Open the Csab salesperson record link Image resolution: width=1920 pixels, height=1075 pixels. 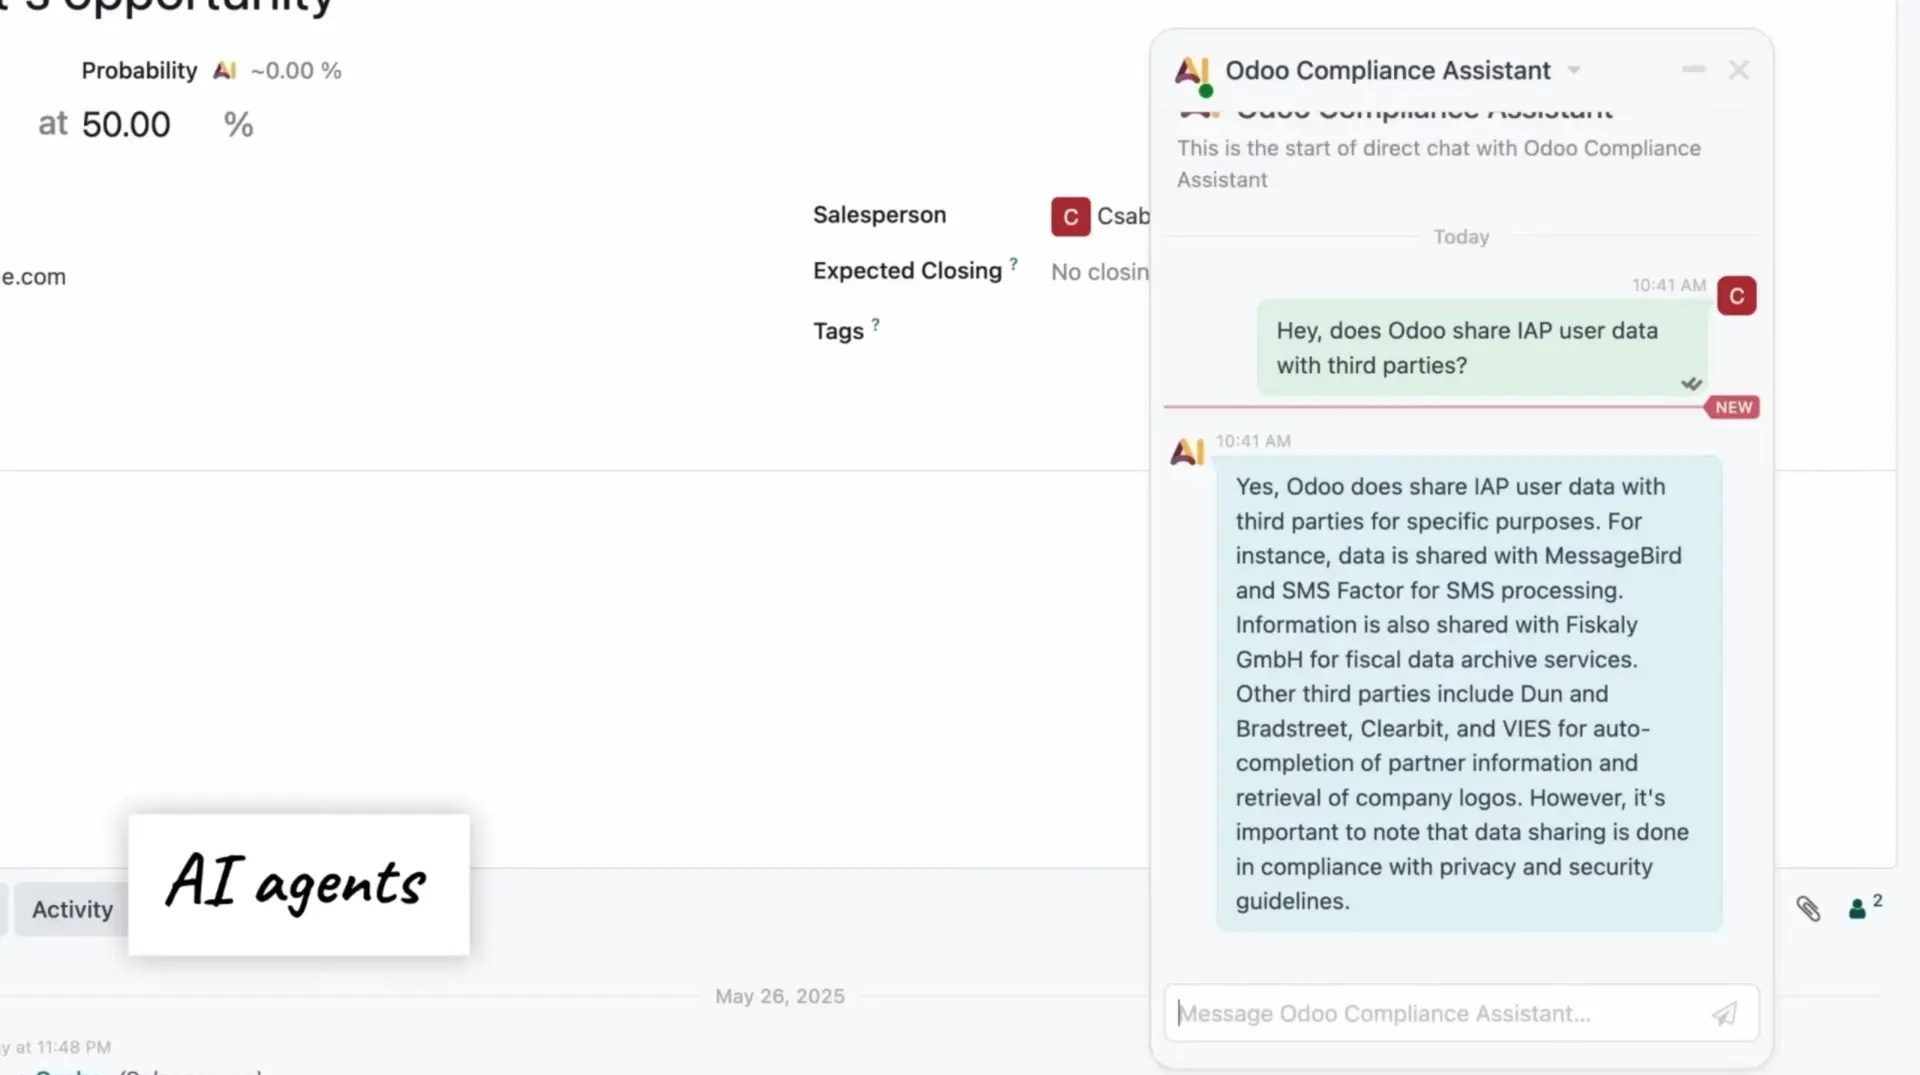[1125, 216]
